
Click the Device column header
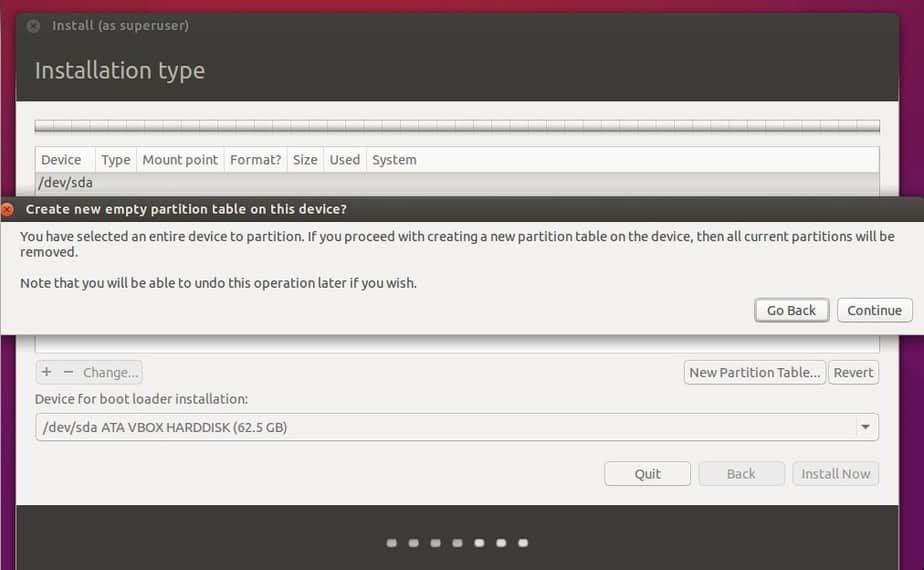coord(65,160)
